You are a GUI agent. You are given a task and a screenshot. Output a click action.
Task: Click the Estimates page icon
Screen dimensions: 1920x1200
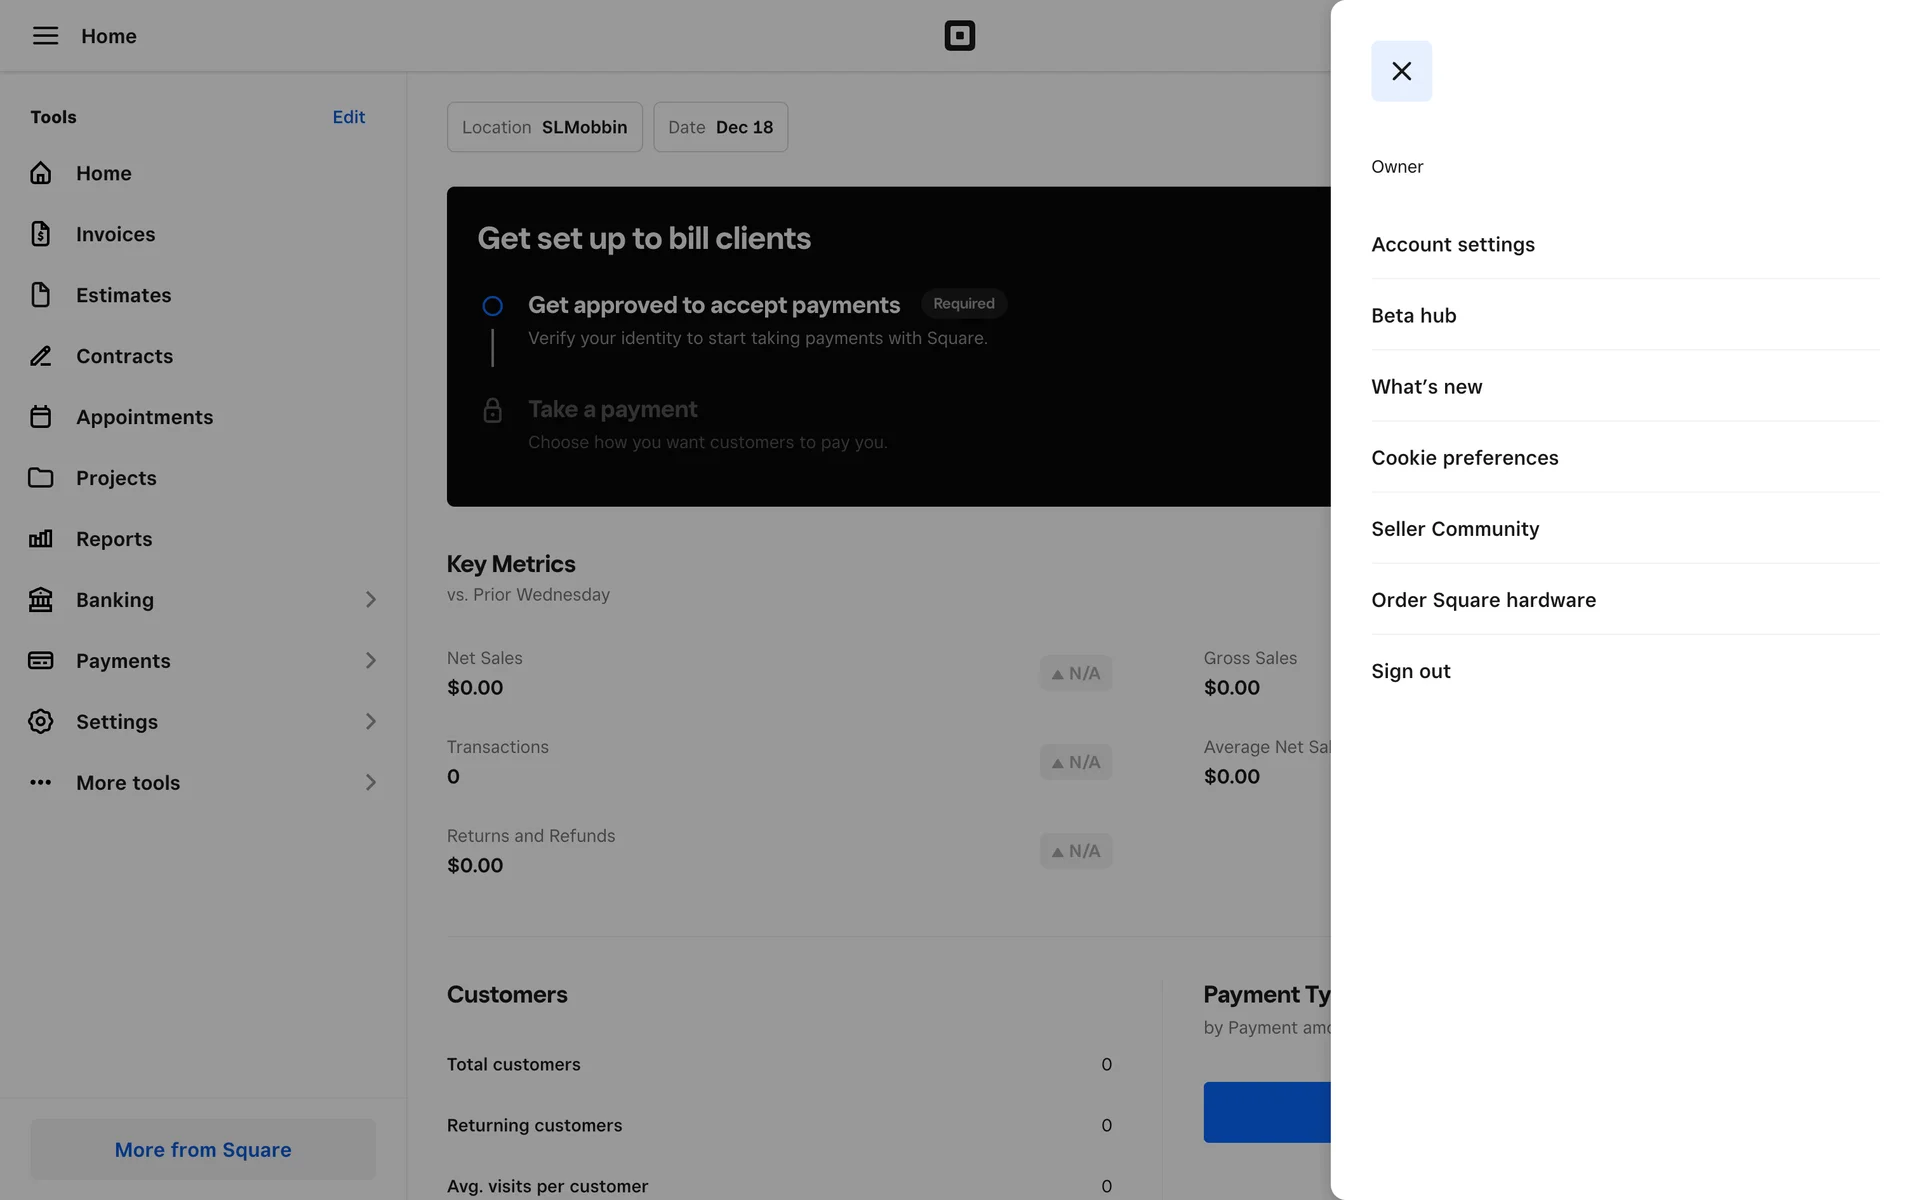(x=40, y=295)
